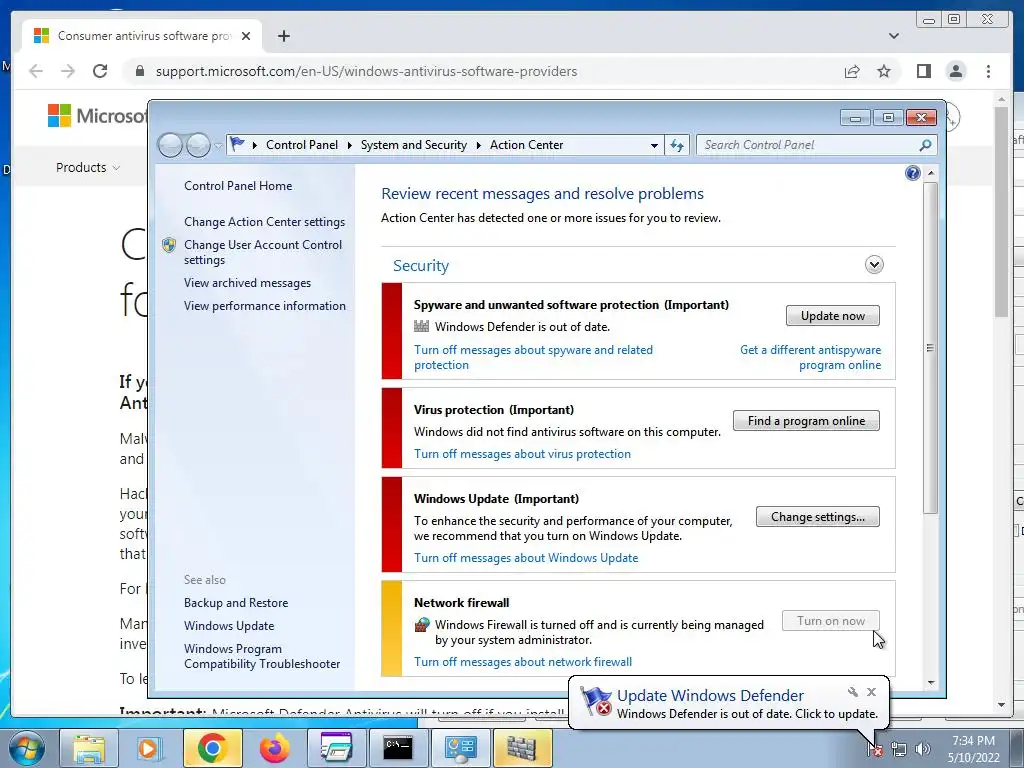Open View archived messages
1024x768 pixels.
pos(247,283)
